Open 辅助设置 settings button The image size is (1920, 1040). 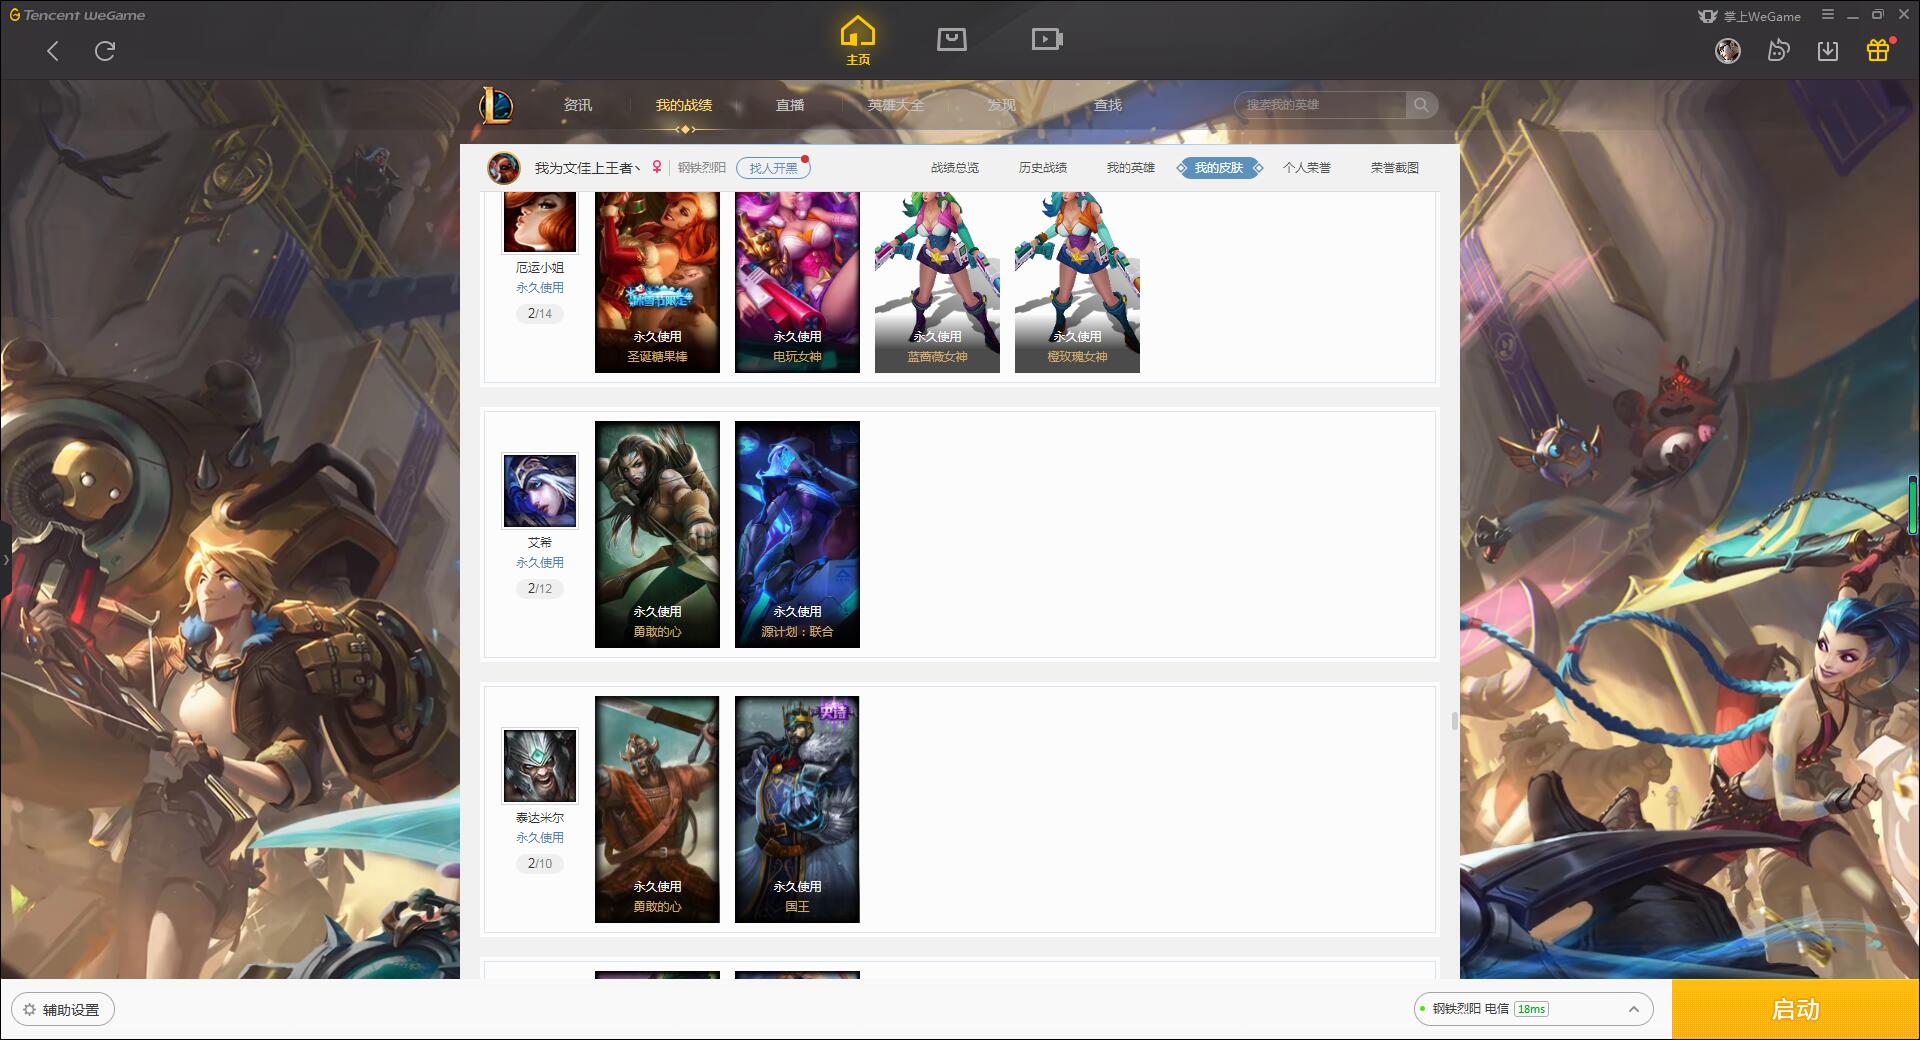(x=62, y=1010)
